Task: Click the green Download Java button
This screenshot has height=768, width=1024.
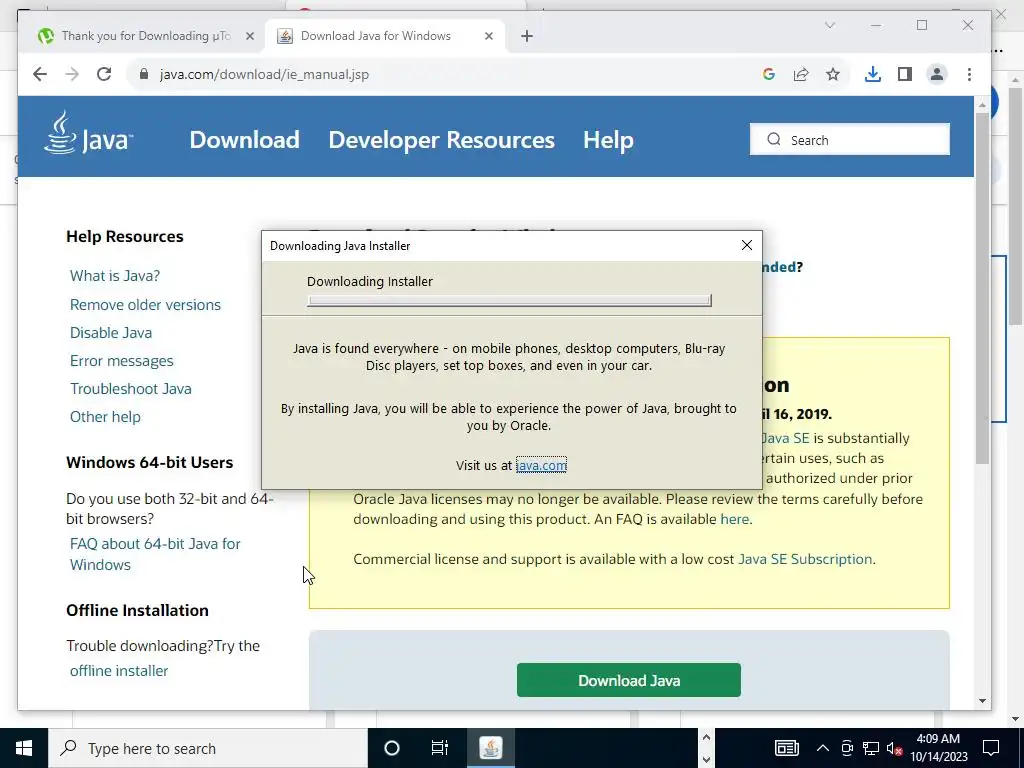Action: point(629,680)
